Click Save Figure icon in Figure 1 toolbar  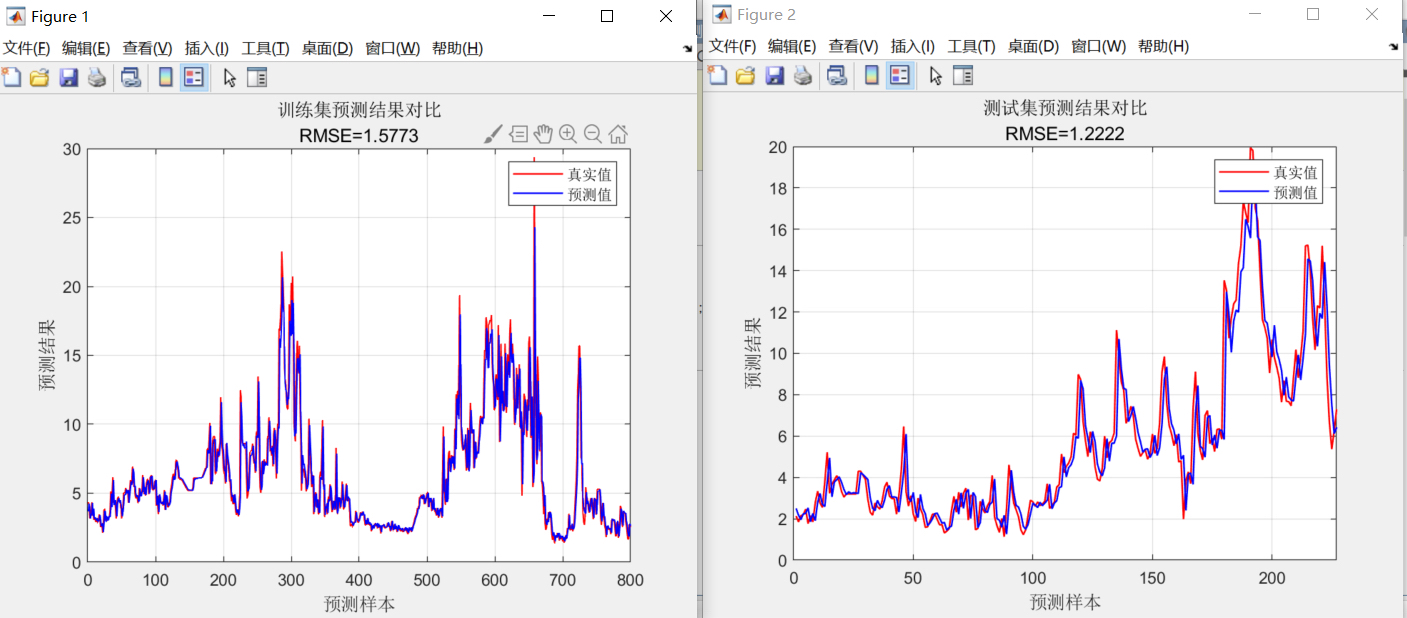tap(68, 77)
